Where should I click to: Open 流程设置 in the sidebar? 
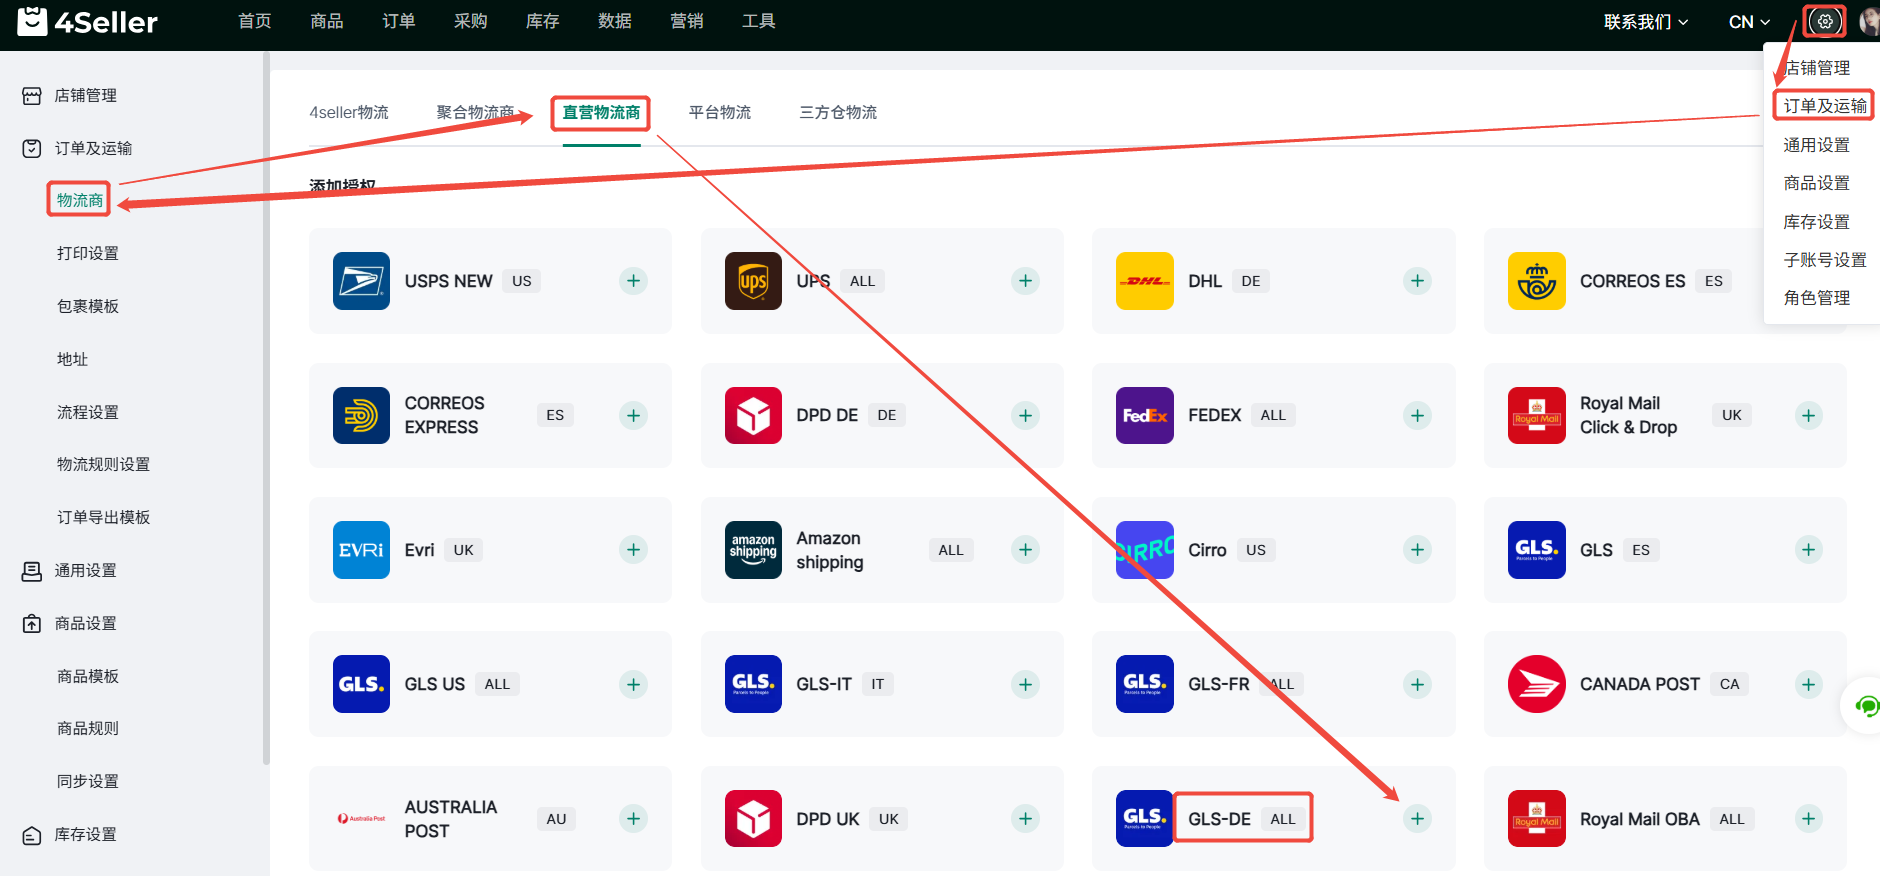click(x=88, y=412)
